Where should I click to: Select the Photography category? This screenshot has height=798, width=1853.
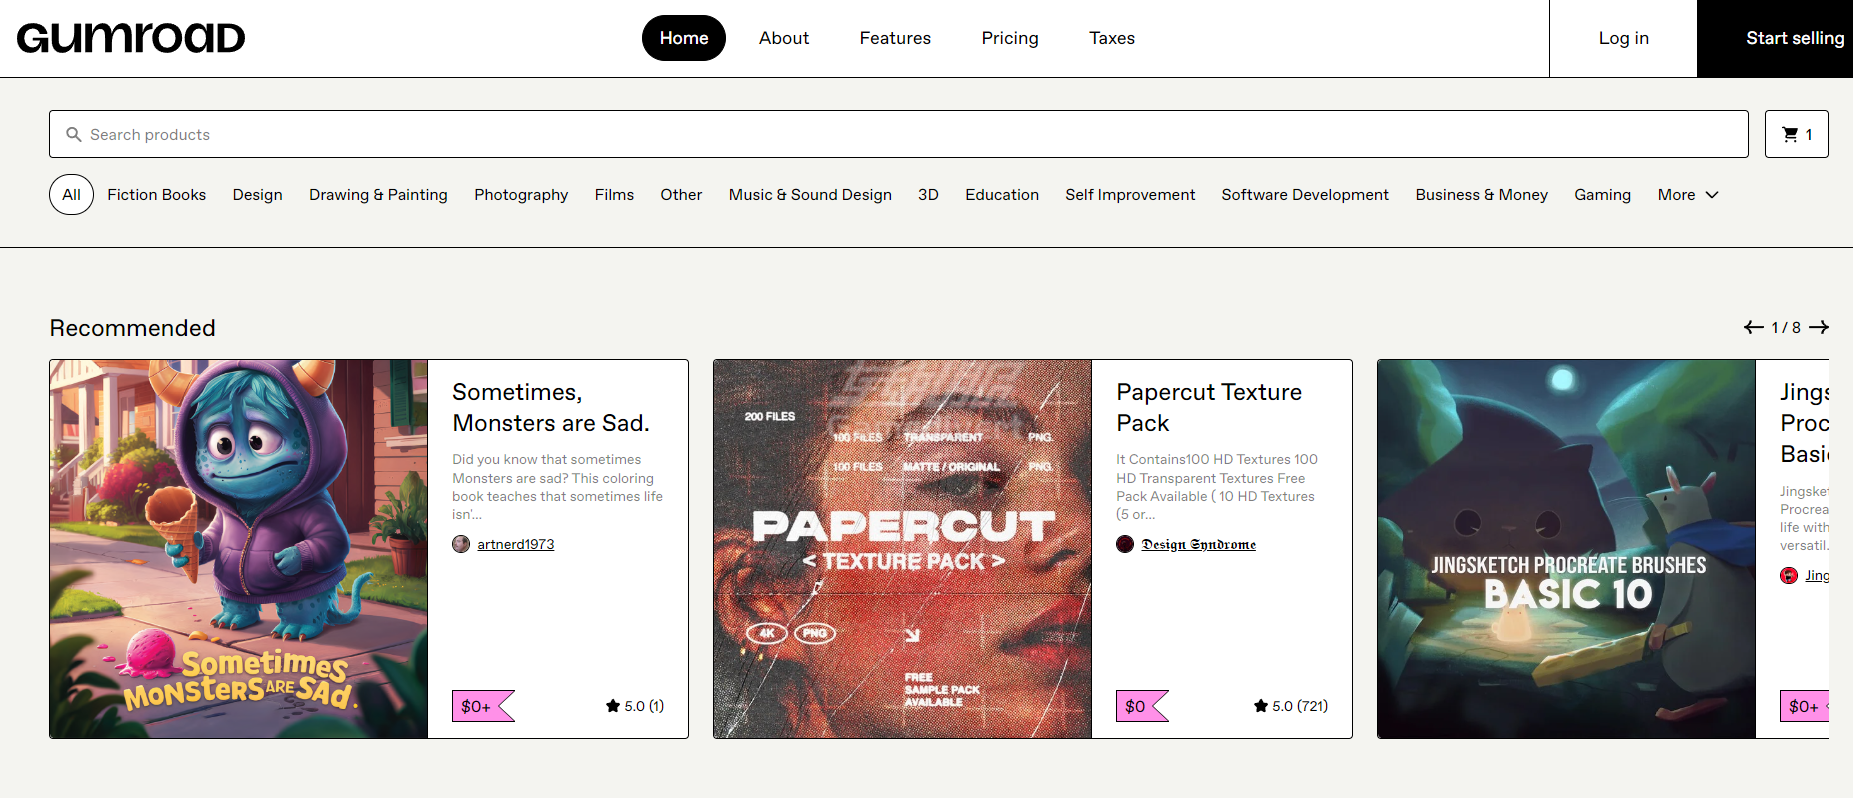[521, 195]
